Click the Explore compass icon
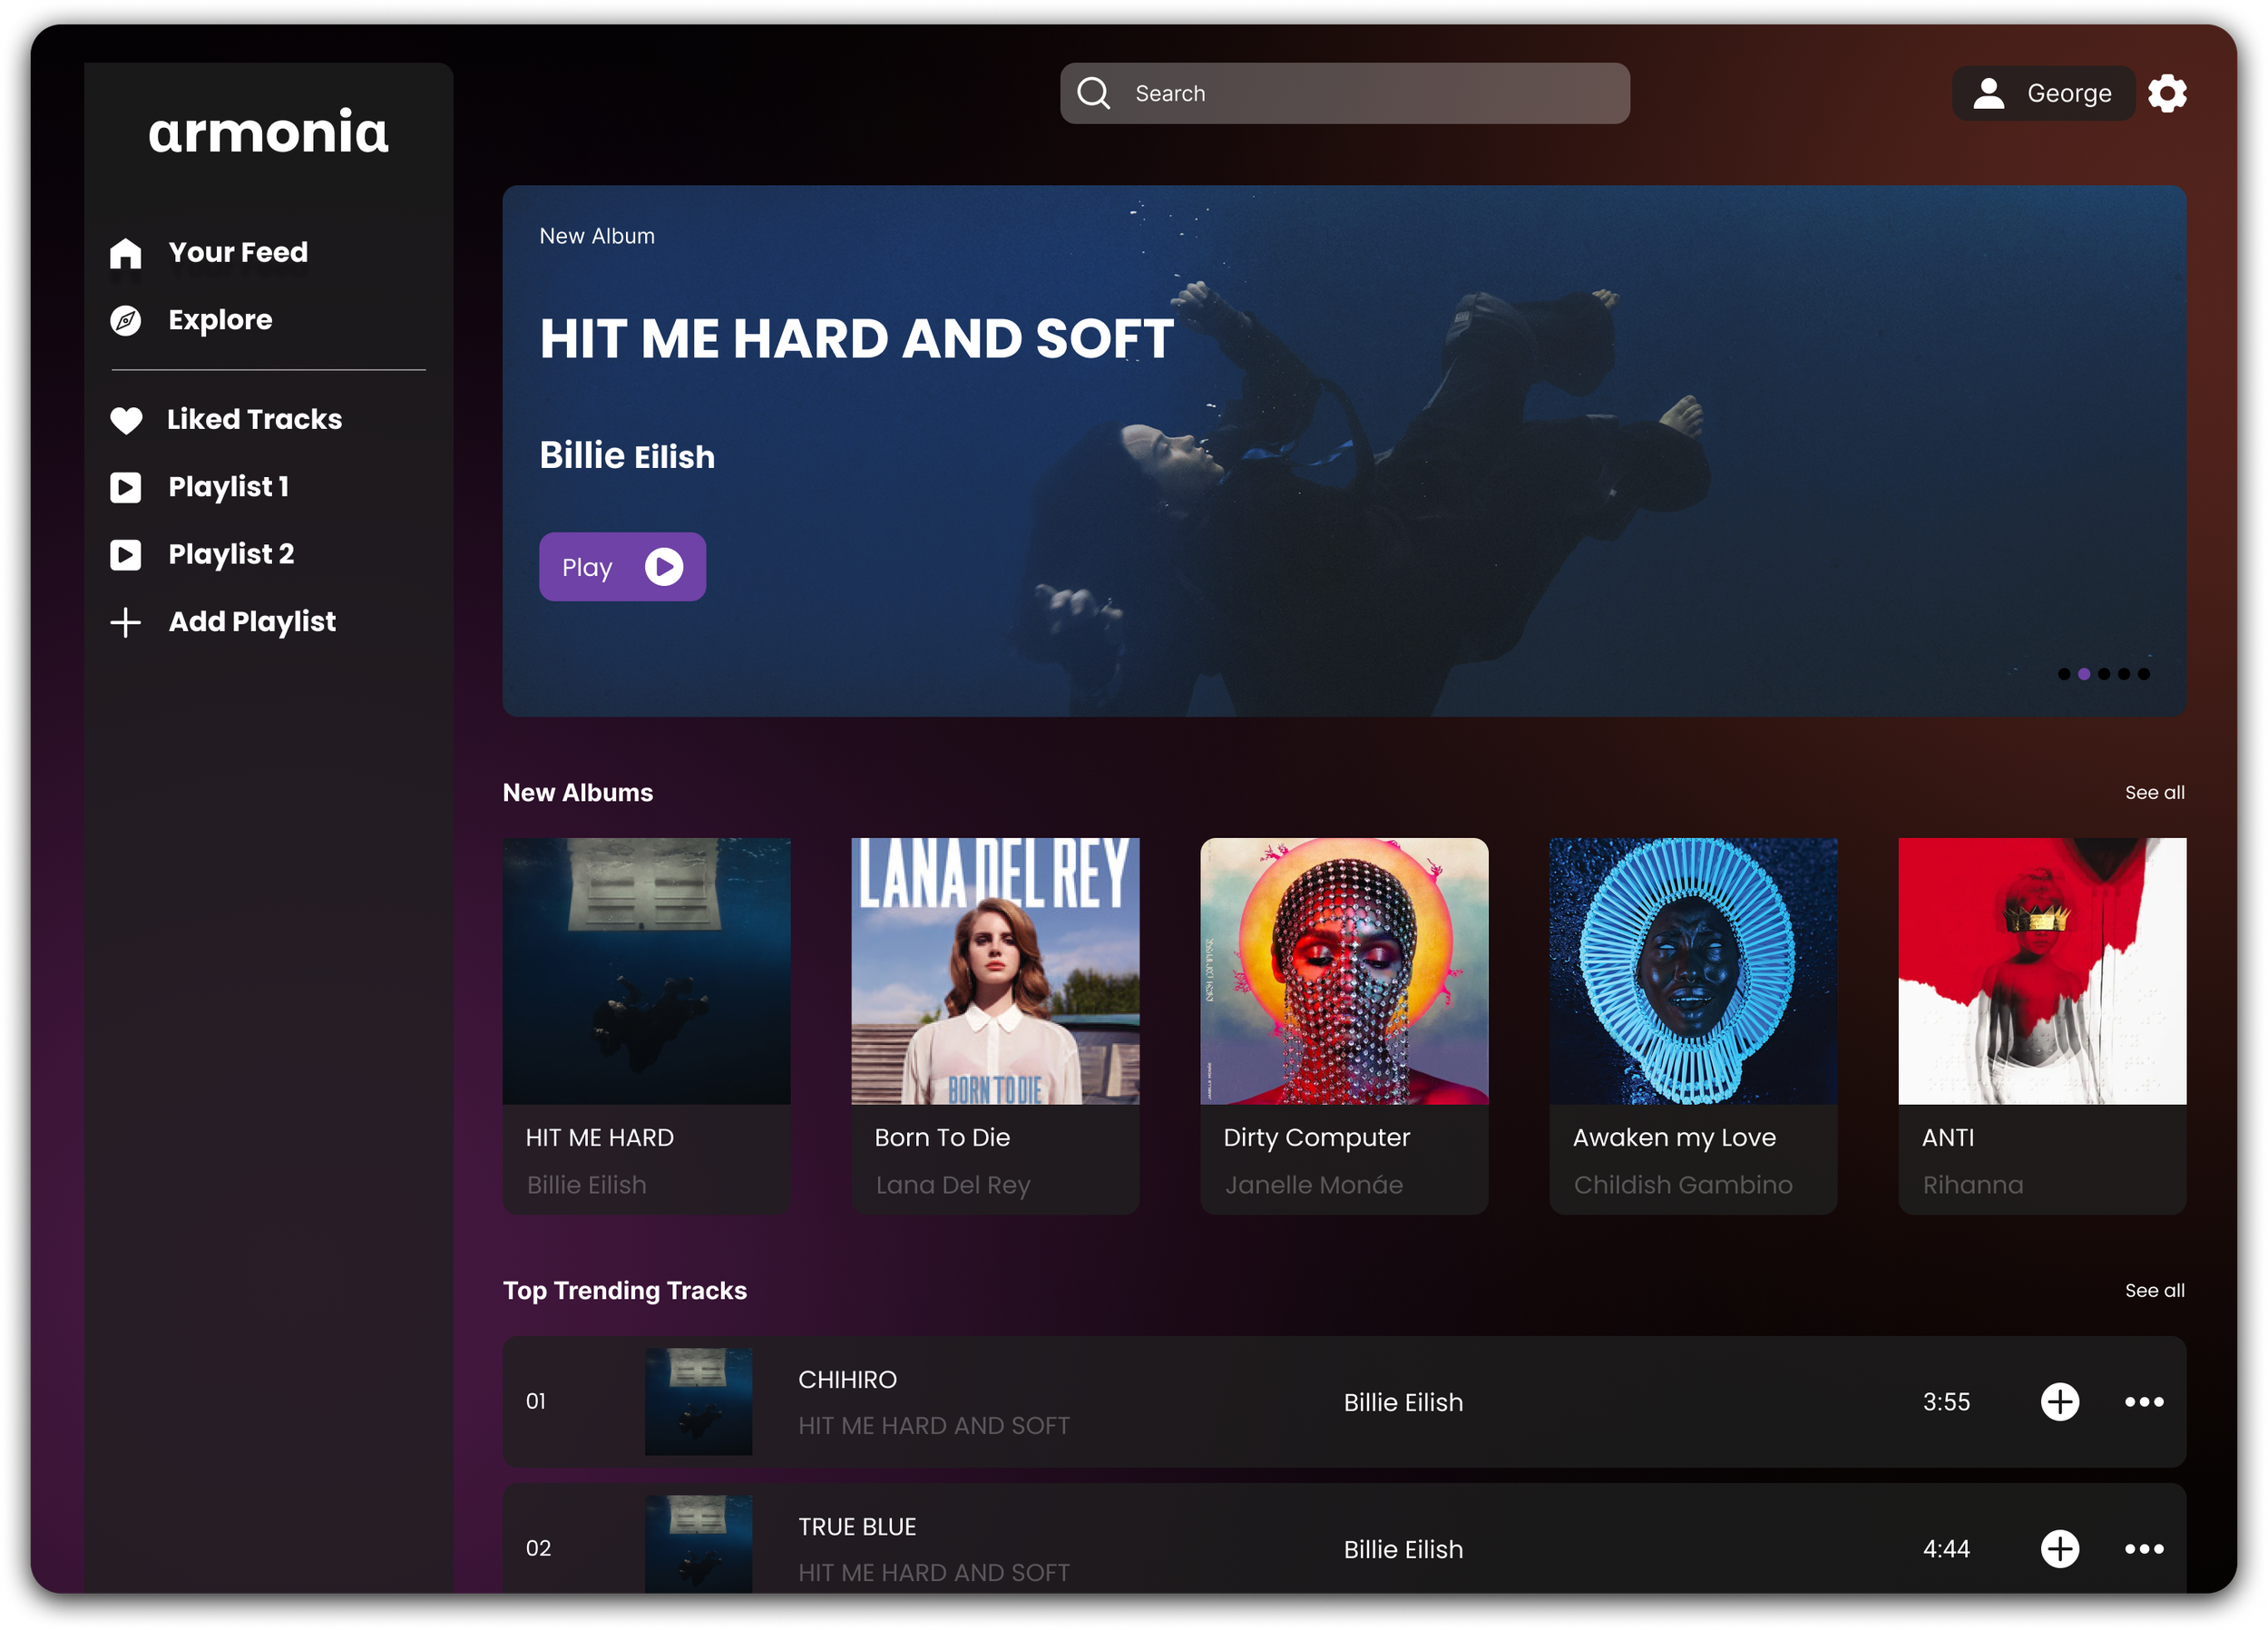2268x1630 pixels. pyautogui.click(x=126, y=320)
